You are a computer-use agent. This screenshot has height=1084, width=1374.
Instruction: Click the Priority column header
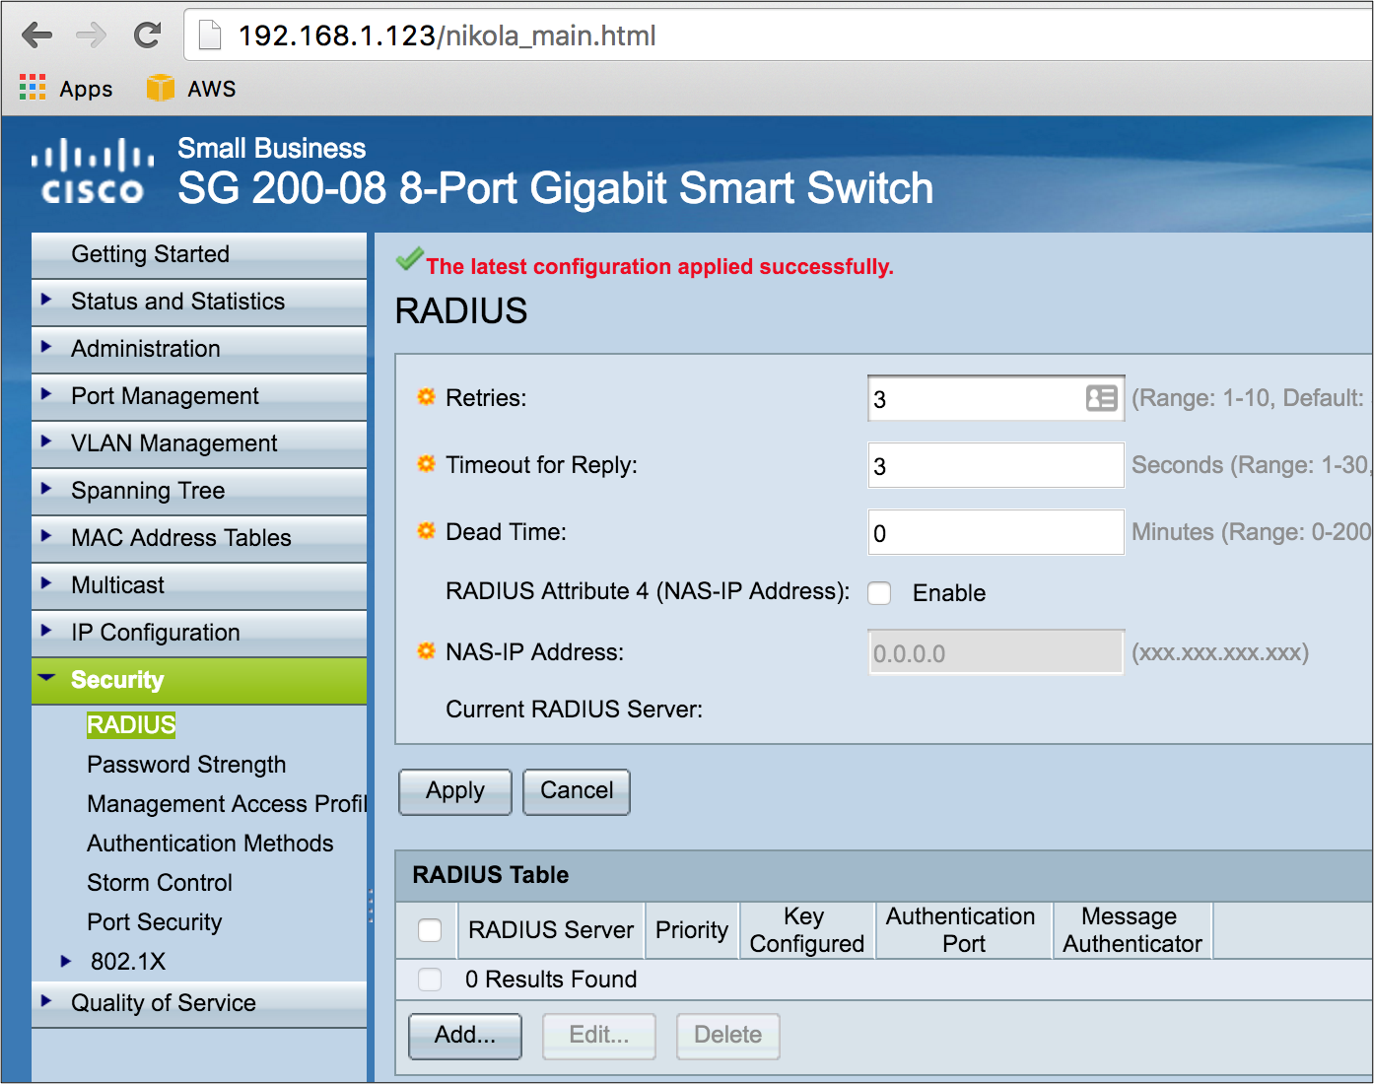click(x=692, y=930)
